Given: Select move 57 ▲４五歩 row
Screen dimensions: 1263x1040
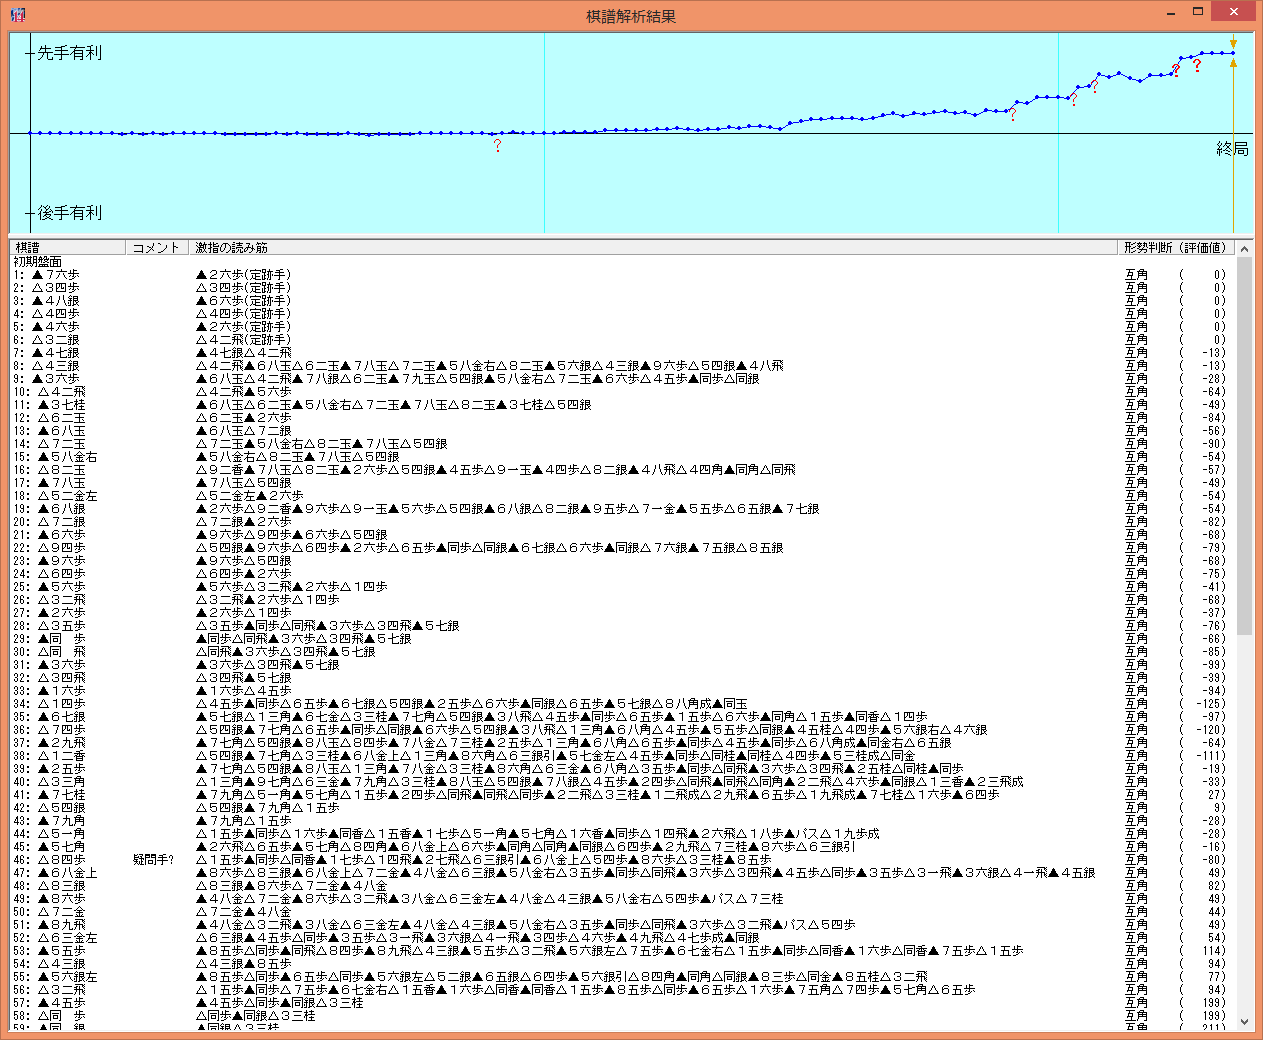Looking at the screenshot, I should [x=60, y=1002].
